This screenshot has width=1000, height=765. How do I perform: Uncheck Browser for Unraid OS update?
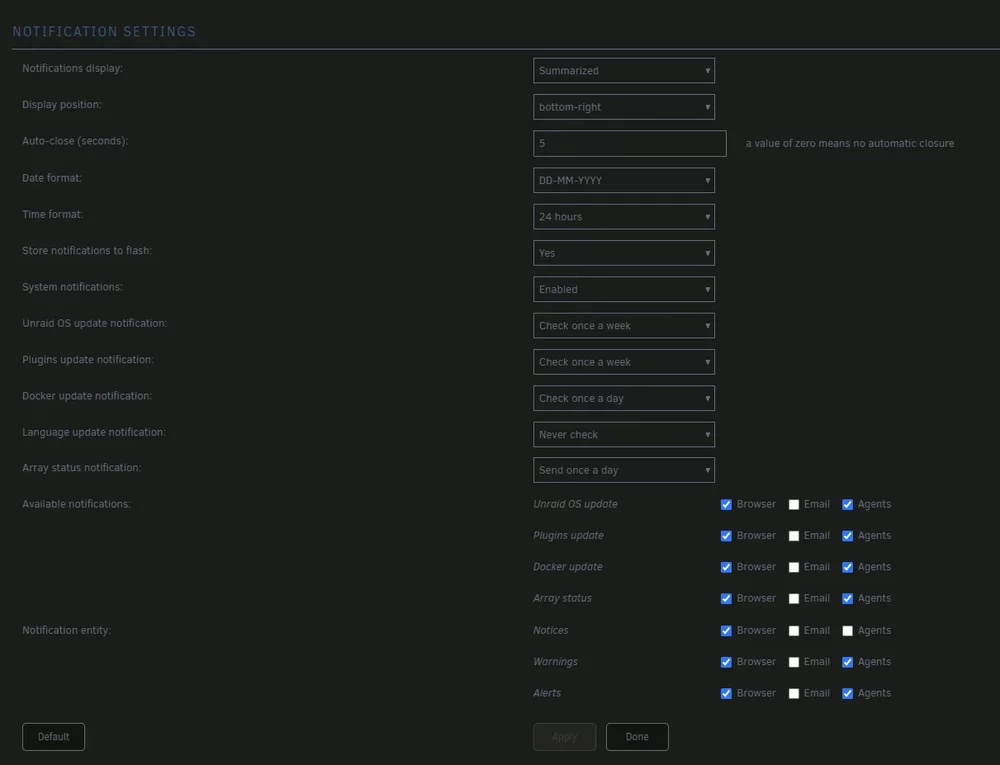(726, 504)
